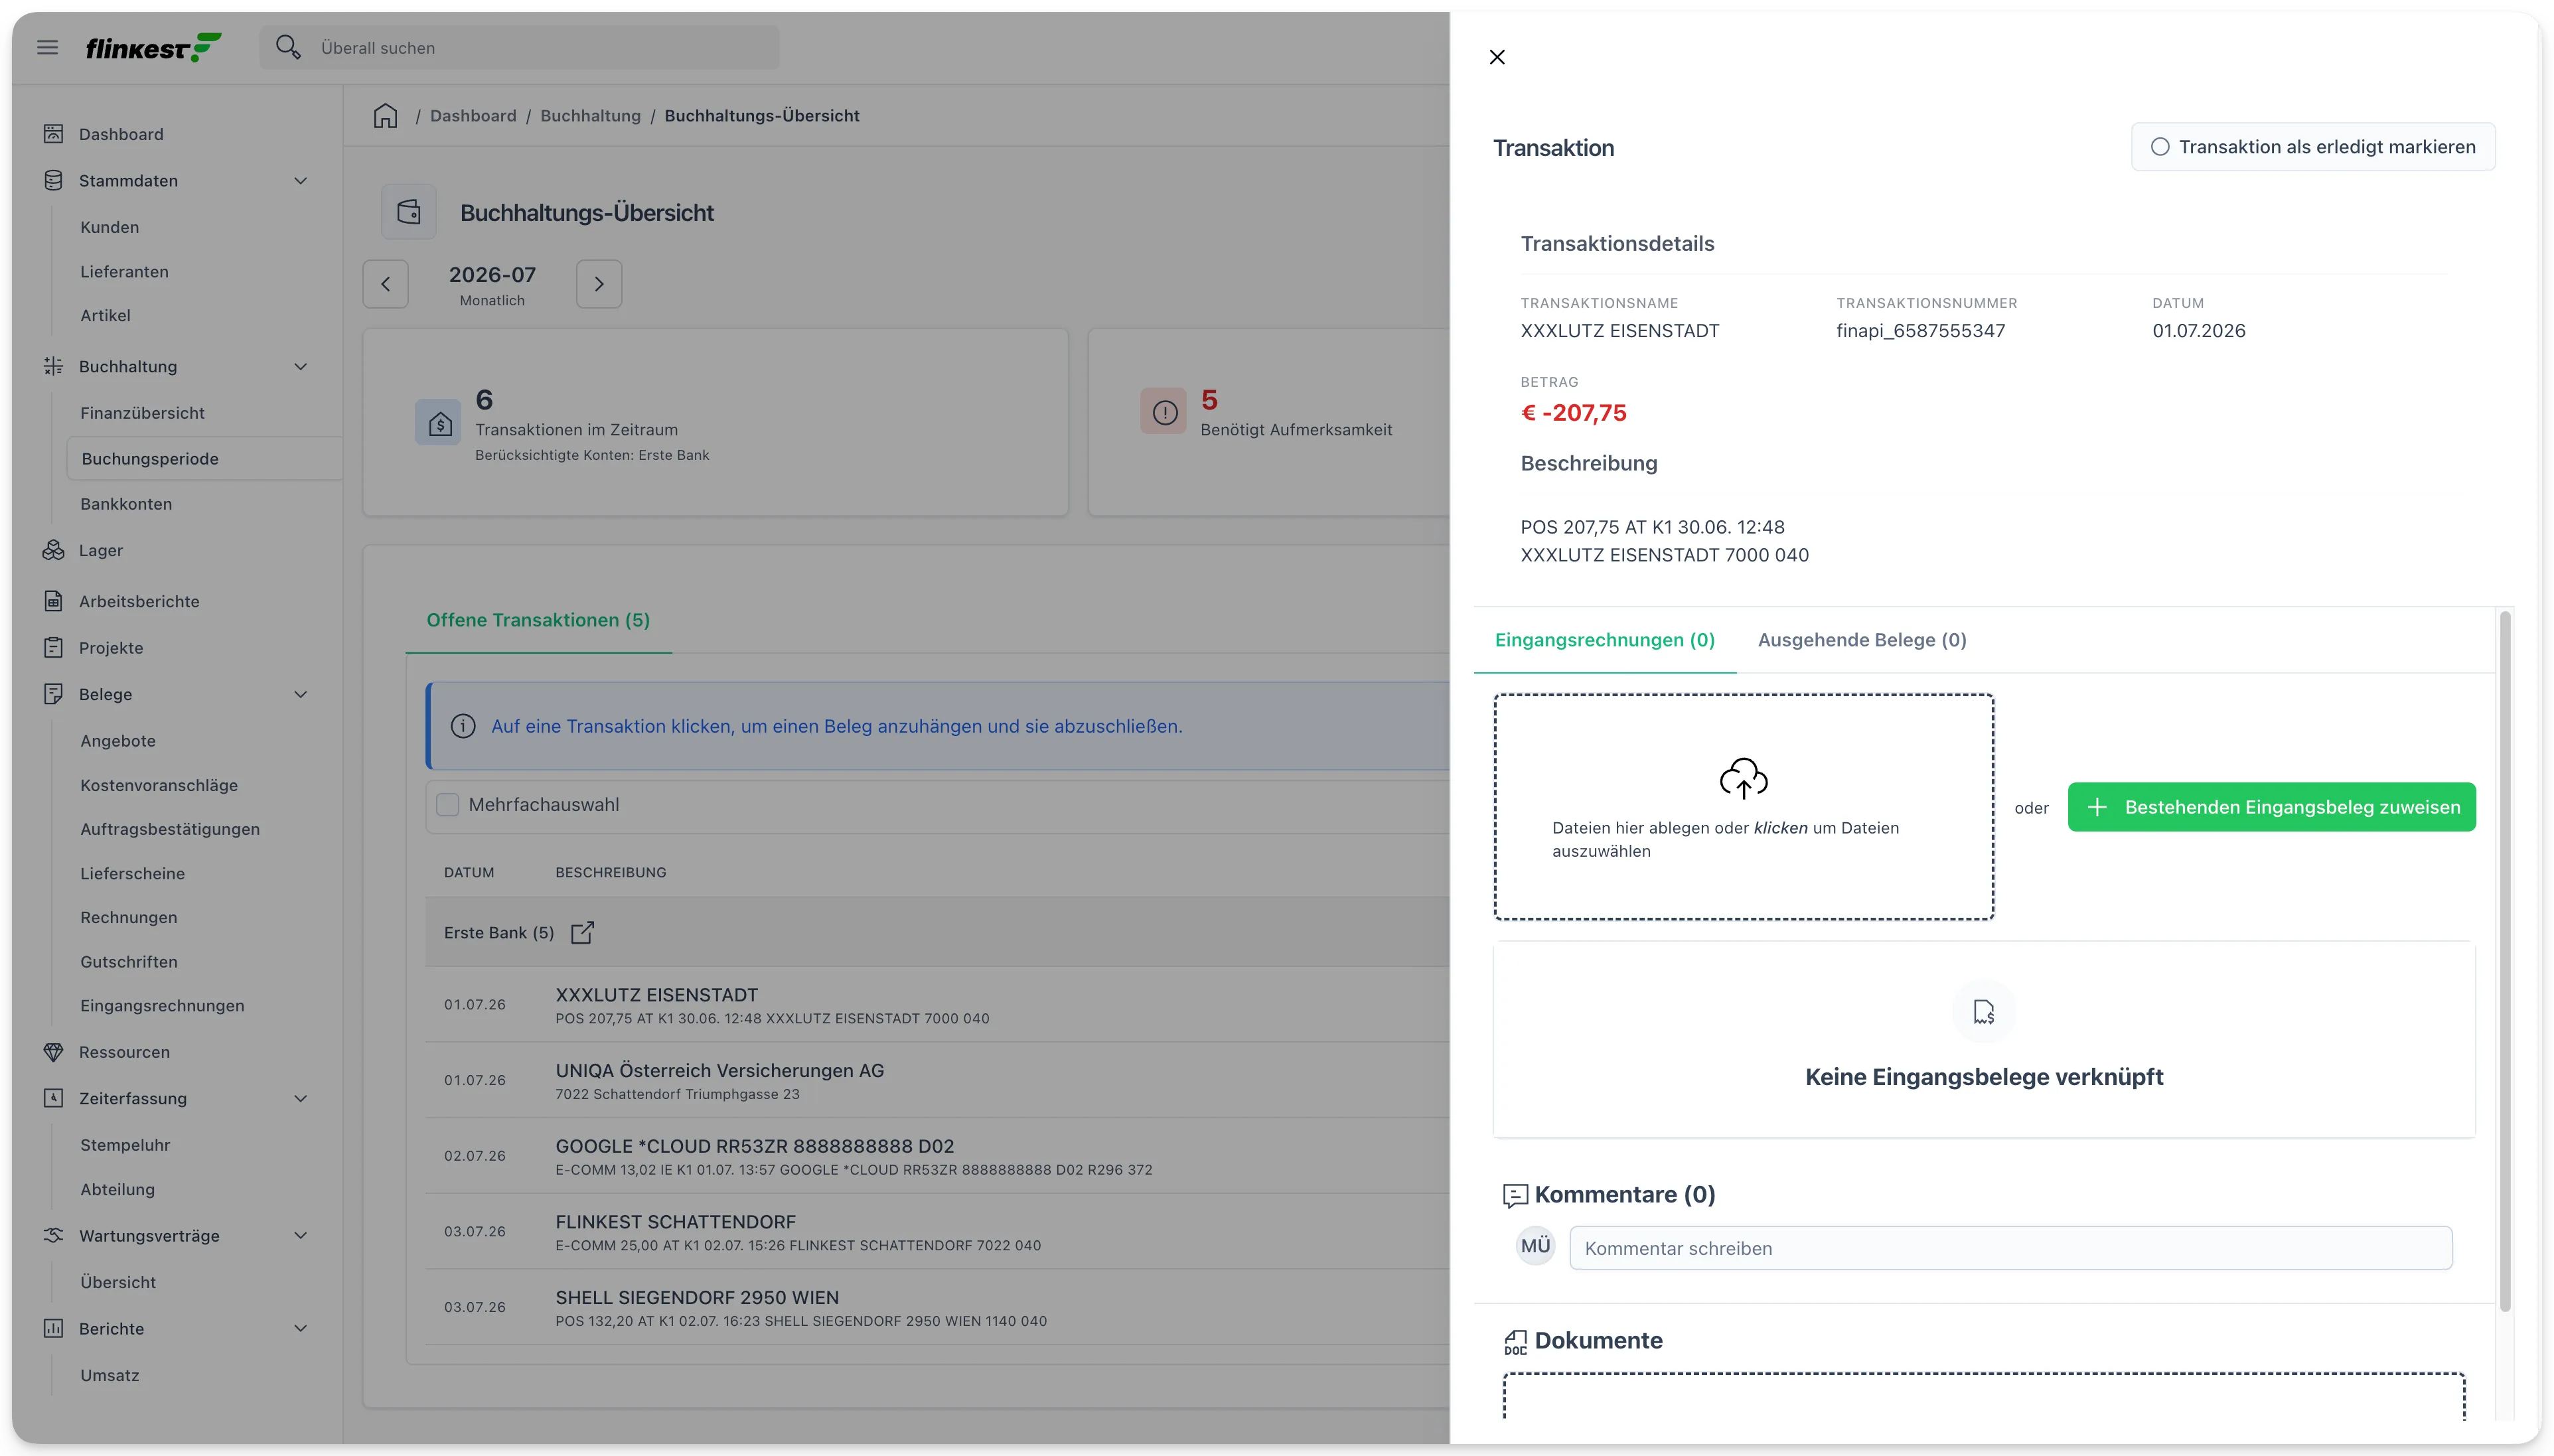Open Stempeluhr in the sidebar
This screenshot has height=1456, width=2554.
(125, 1145)
